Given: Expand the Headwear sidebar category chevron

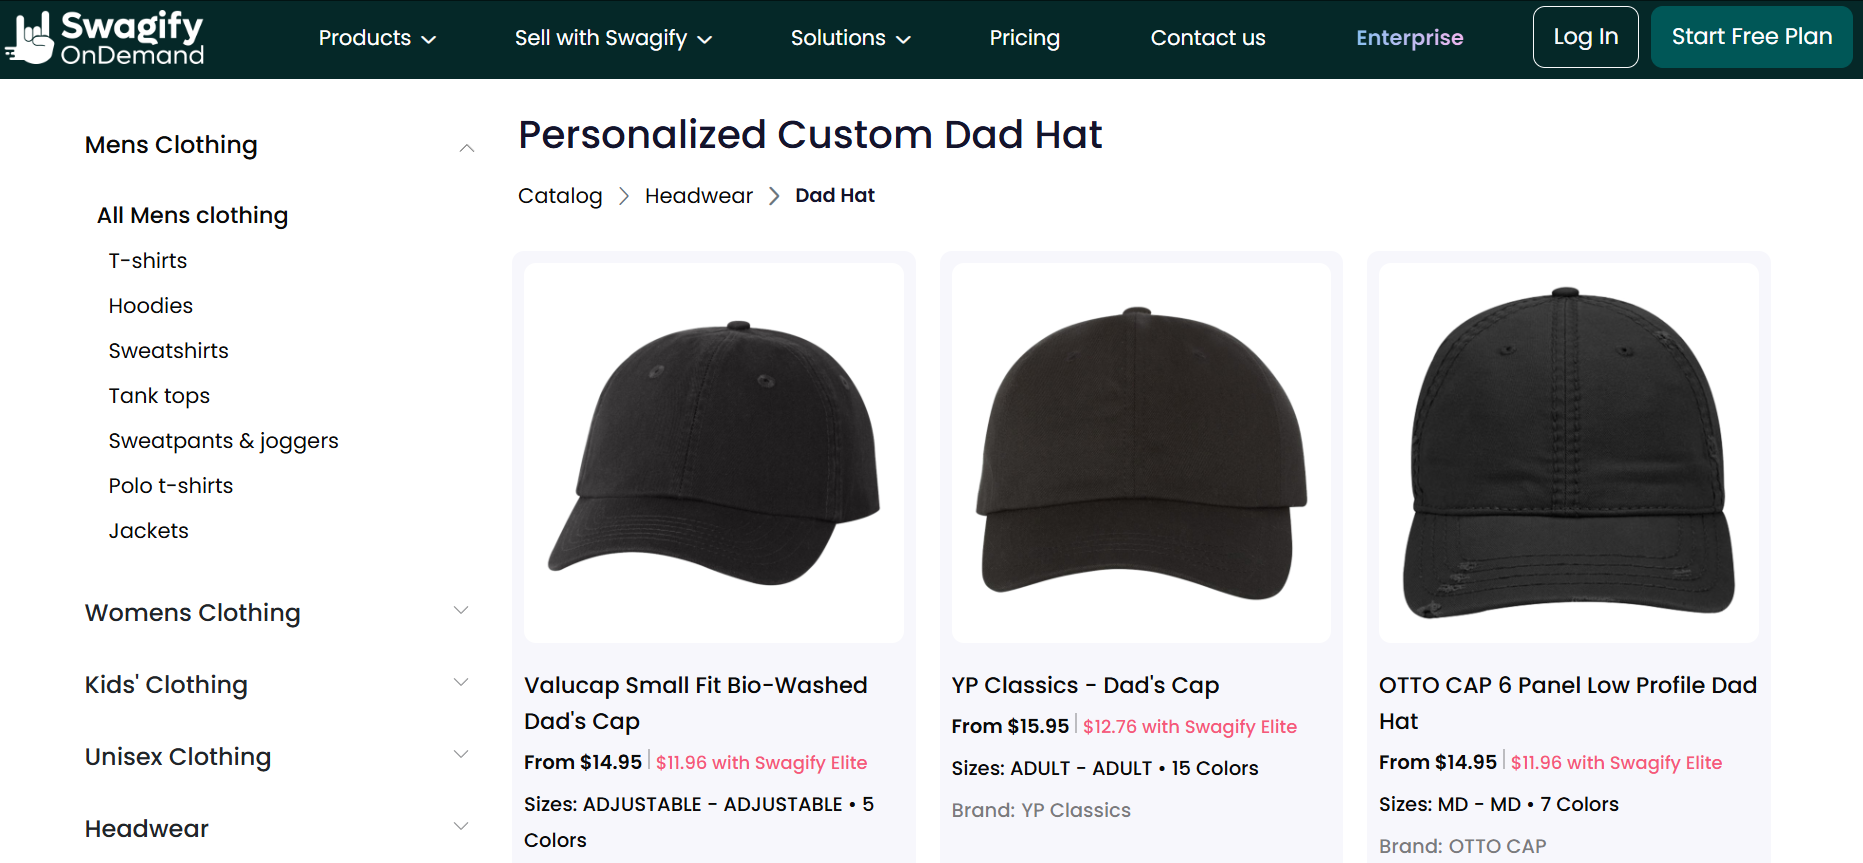Looking at the screenshot, I should (461, 827).
